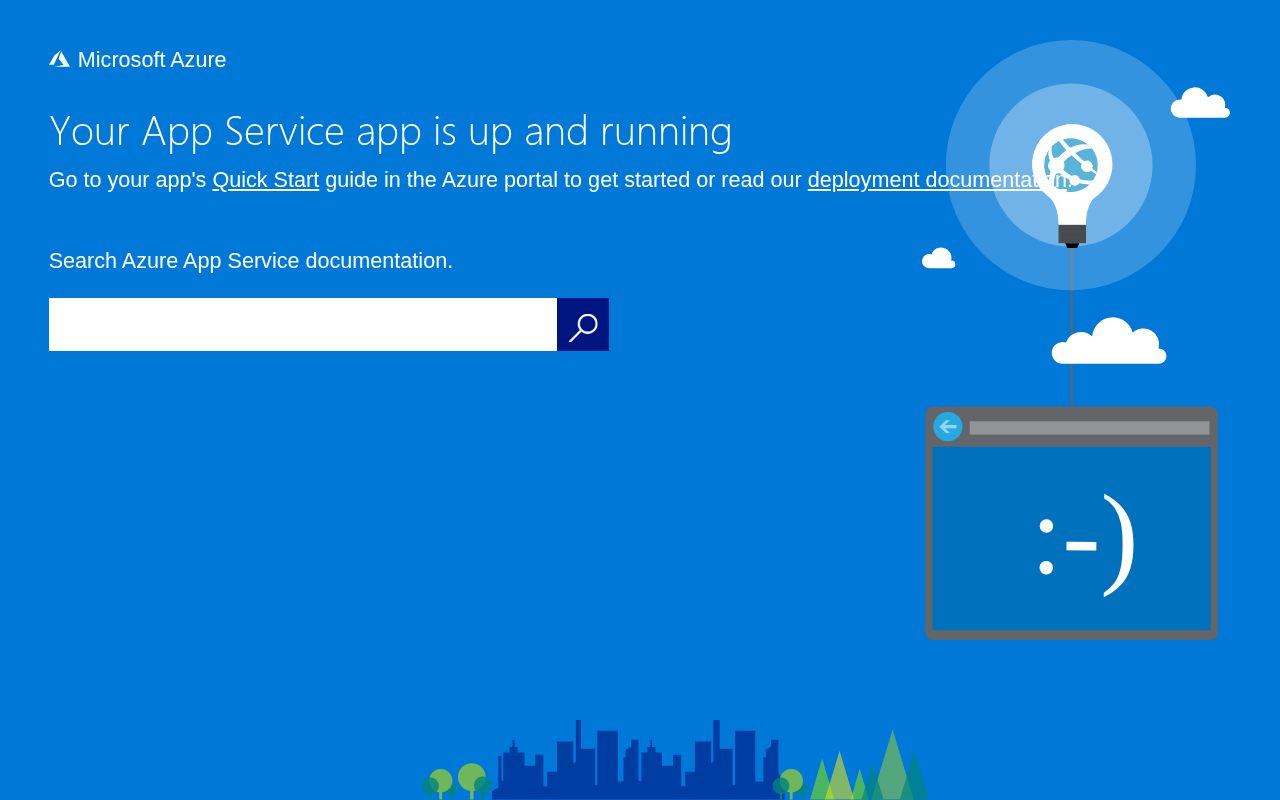Open the Quick Start link
The image size is (1280, 800).
pyautogui.click(x=266, y=180)
